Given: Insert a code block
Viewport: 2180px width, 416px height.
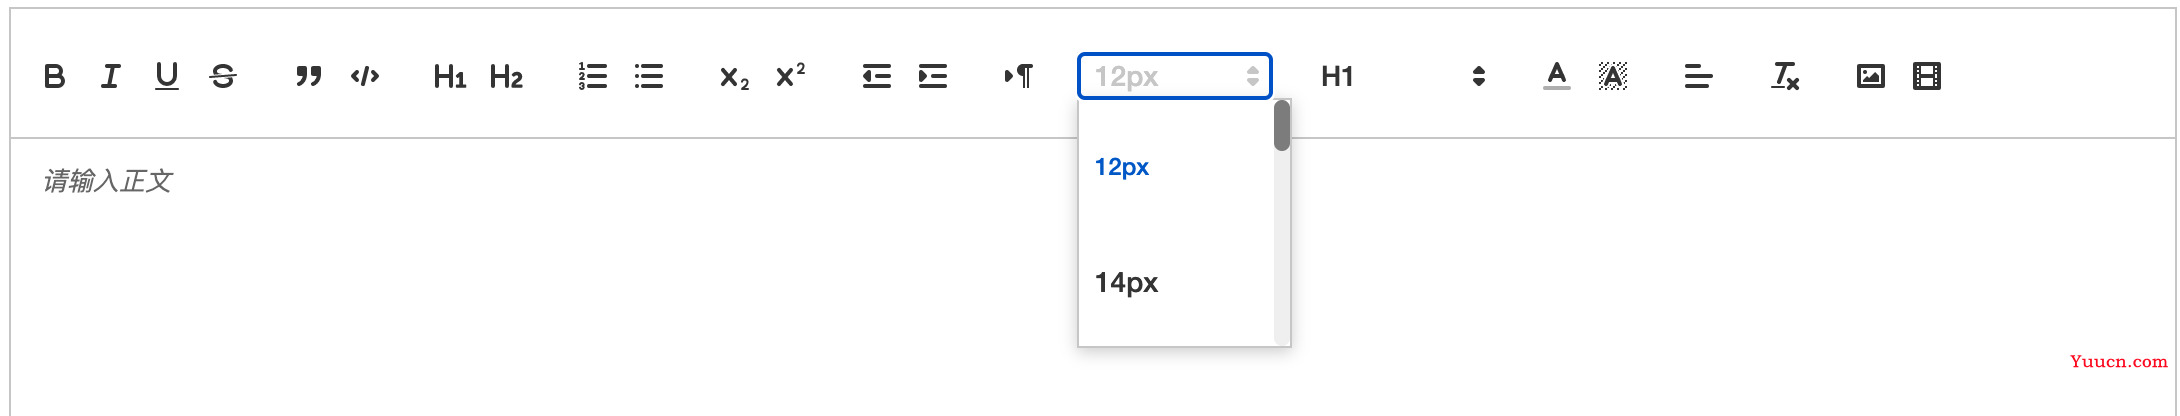Looking at the screenshot, I should pos(365,76).
